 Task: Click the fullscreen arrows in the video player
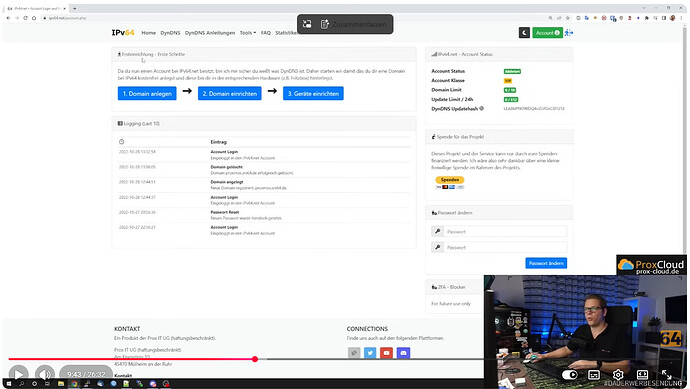point(667,374)
